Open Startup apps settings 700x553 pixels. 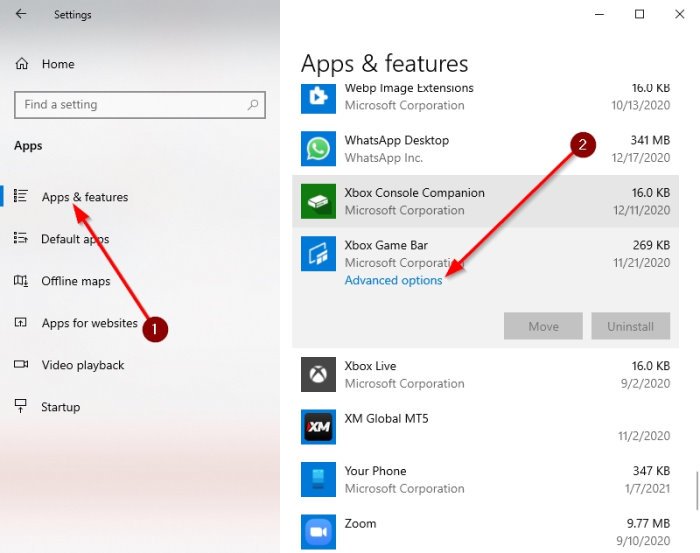click(61, 407)
